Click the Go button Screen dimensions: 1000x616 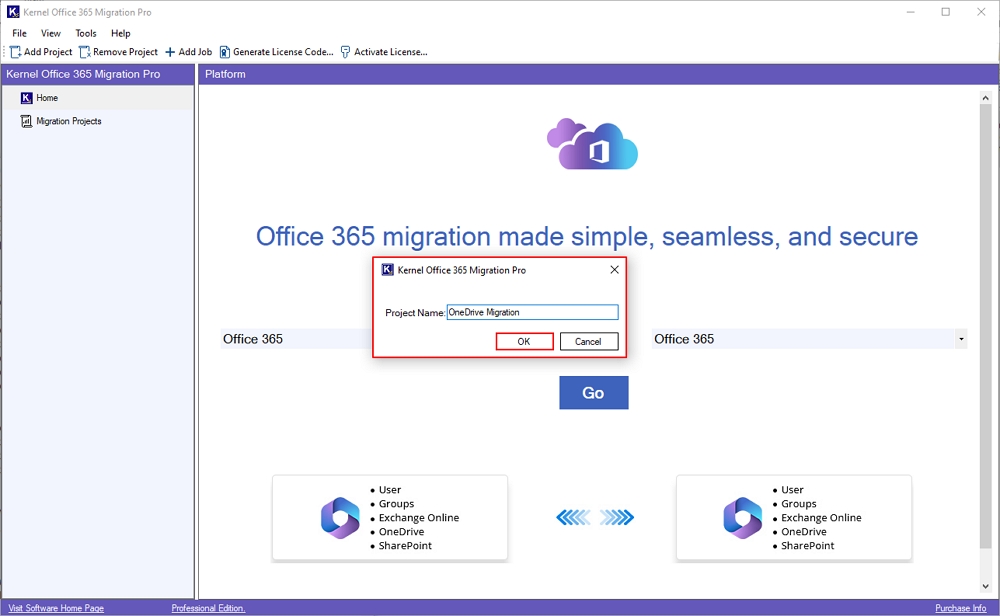click(593, 392)
